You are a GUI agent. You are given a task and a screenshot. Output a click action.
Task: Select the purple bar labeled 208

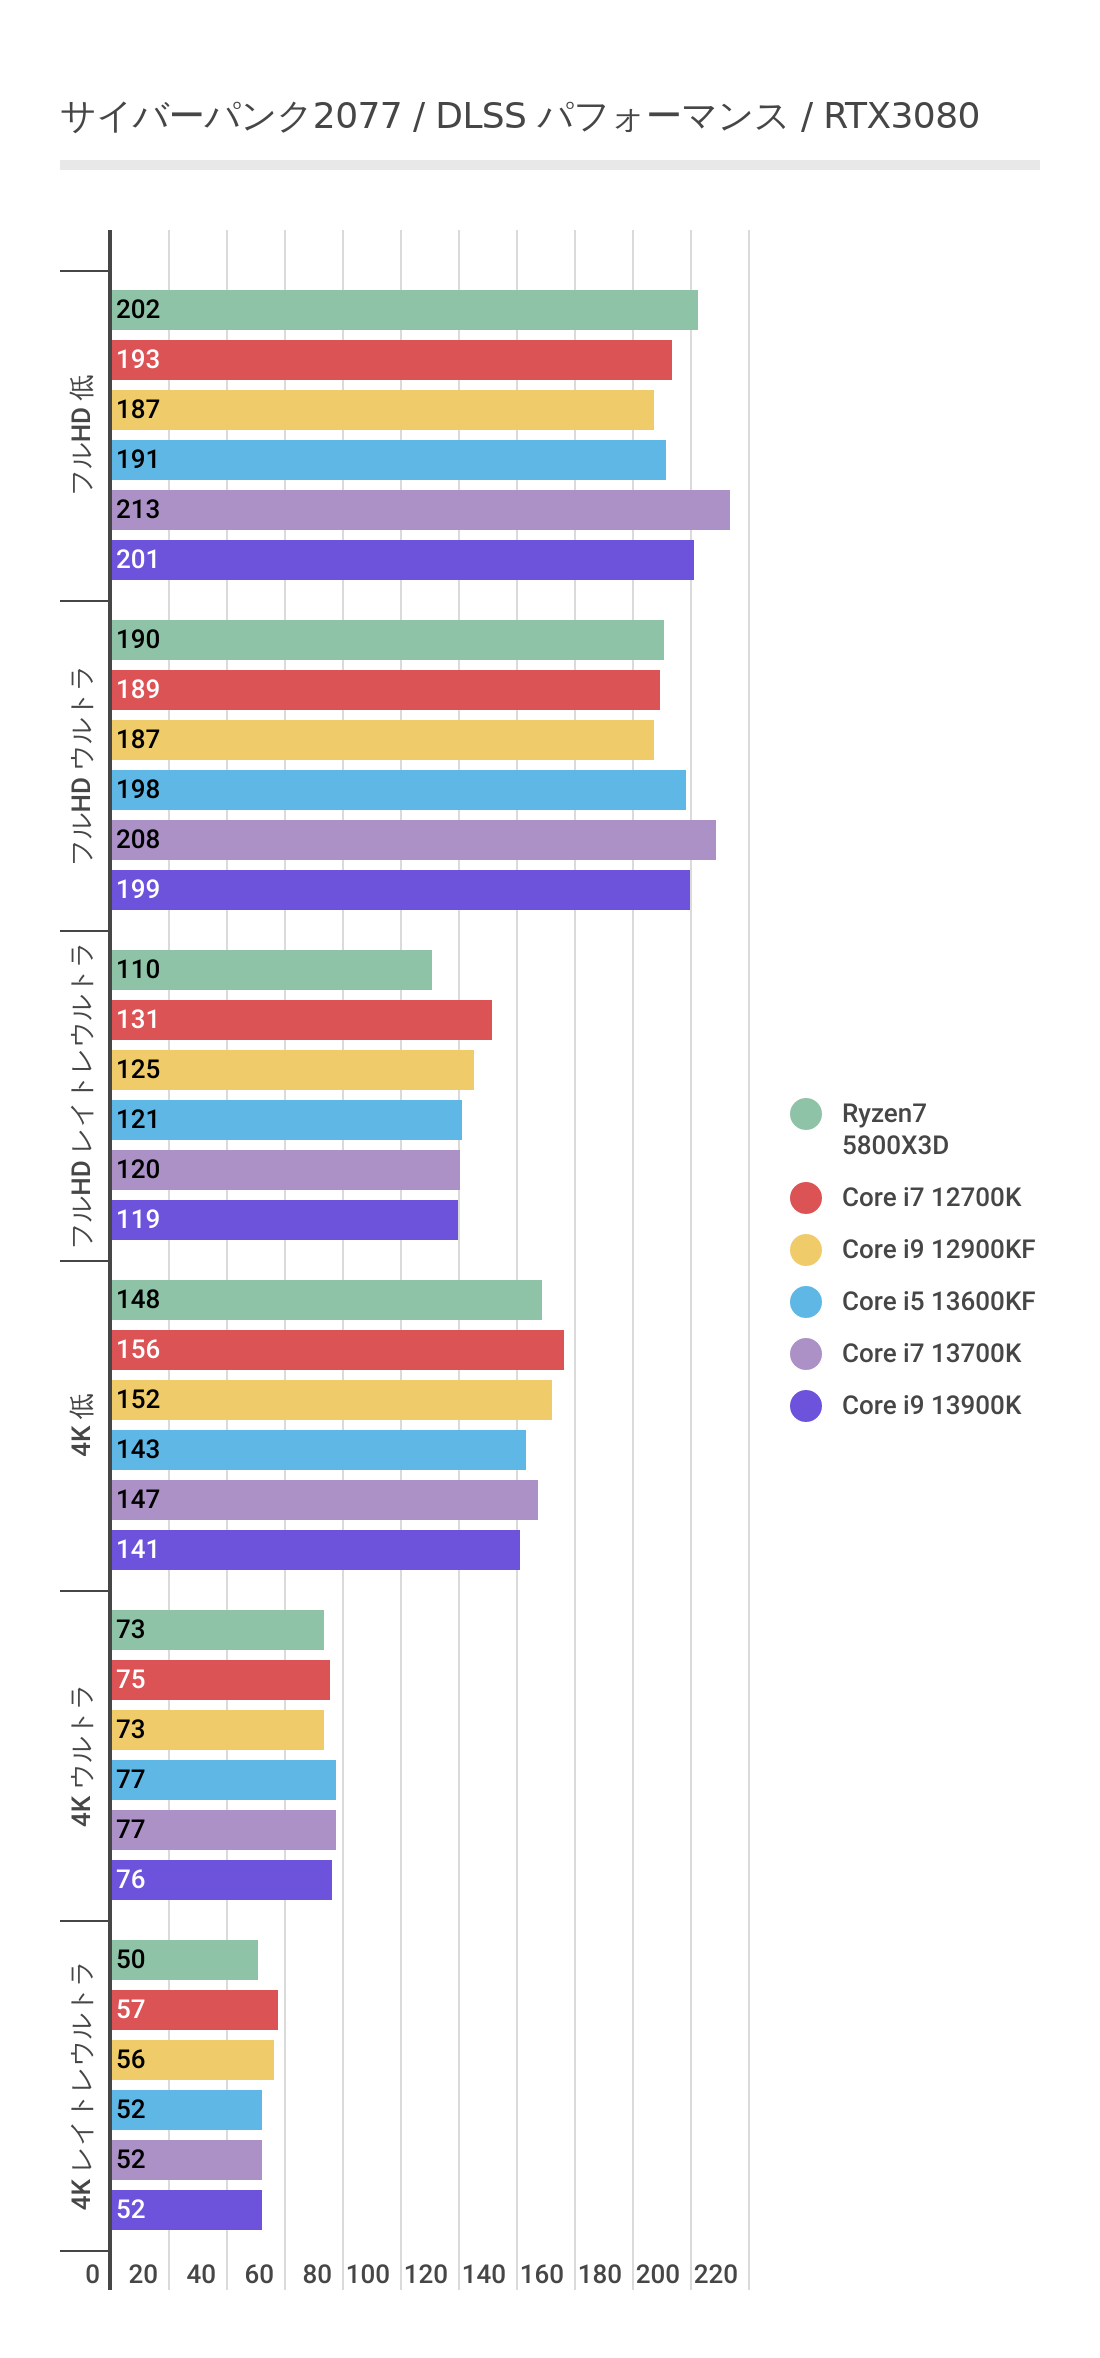(413, 840)
